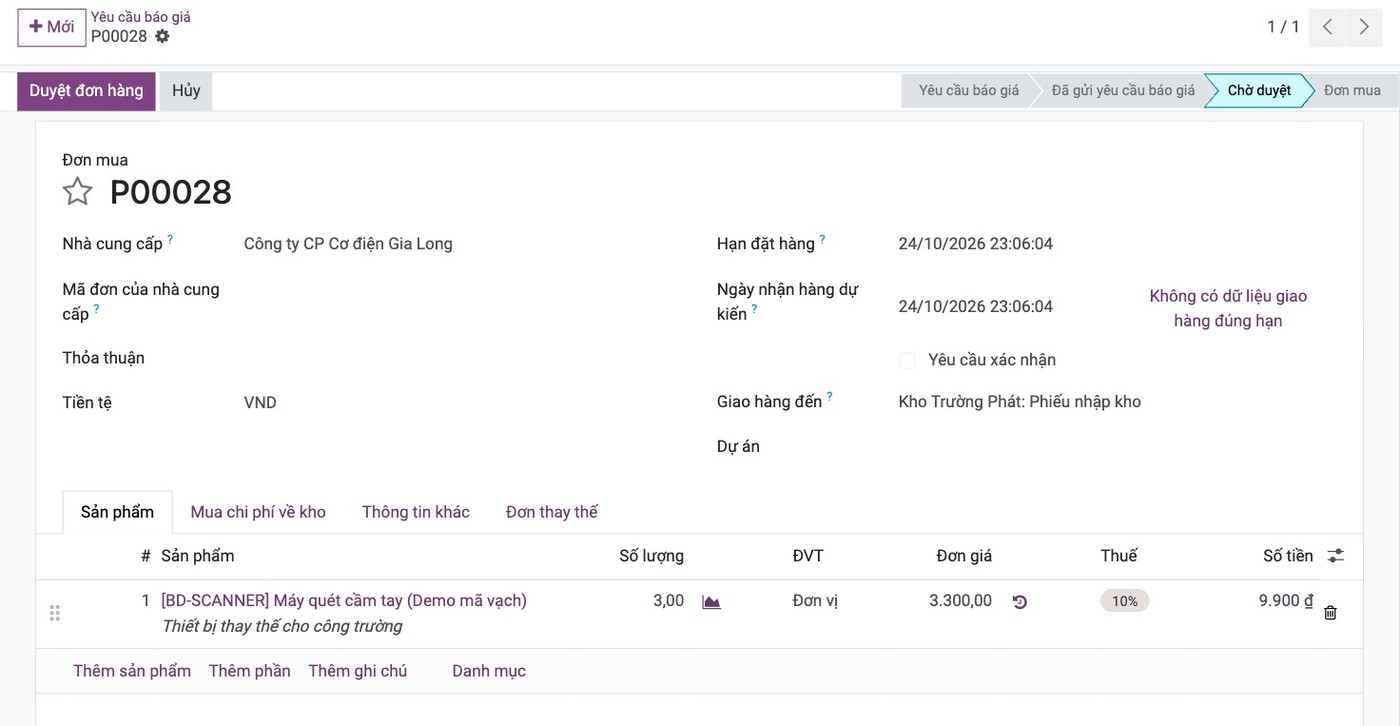Click the Duyệt đơn hàng button
Screen dimensions: 1400x726
coord(86,91)
